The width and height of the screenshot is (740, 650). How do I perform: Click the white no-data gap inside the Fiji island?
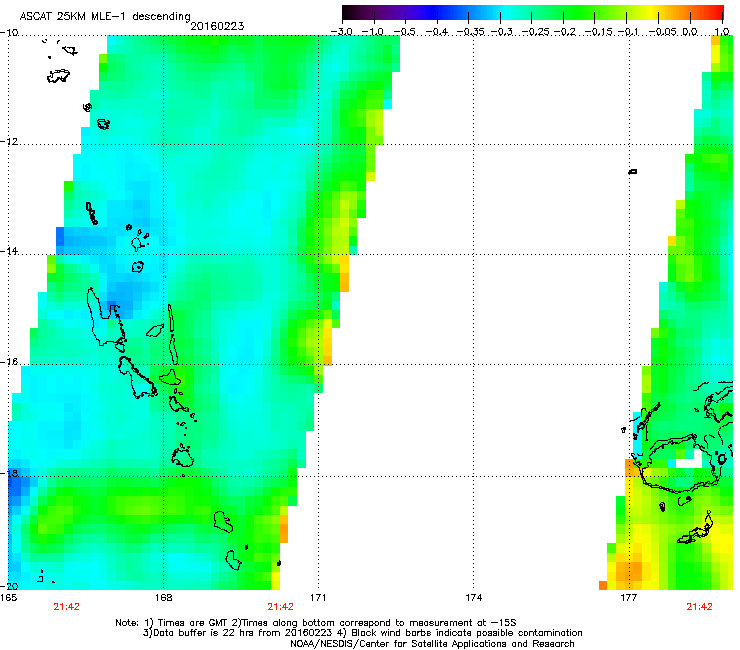pos(689,461)
